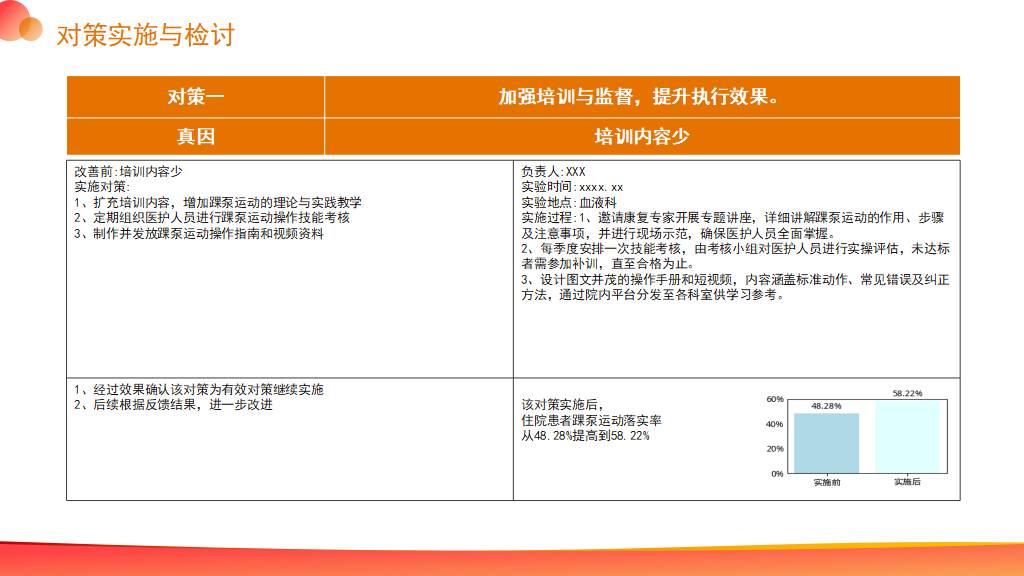Select the line about 扩充培训内容
Screen dimensions: 1024x576
tap(218, 202)
